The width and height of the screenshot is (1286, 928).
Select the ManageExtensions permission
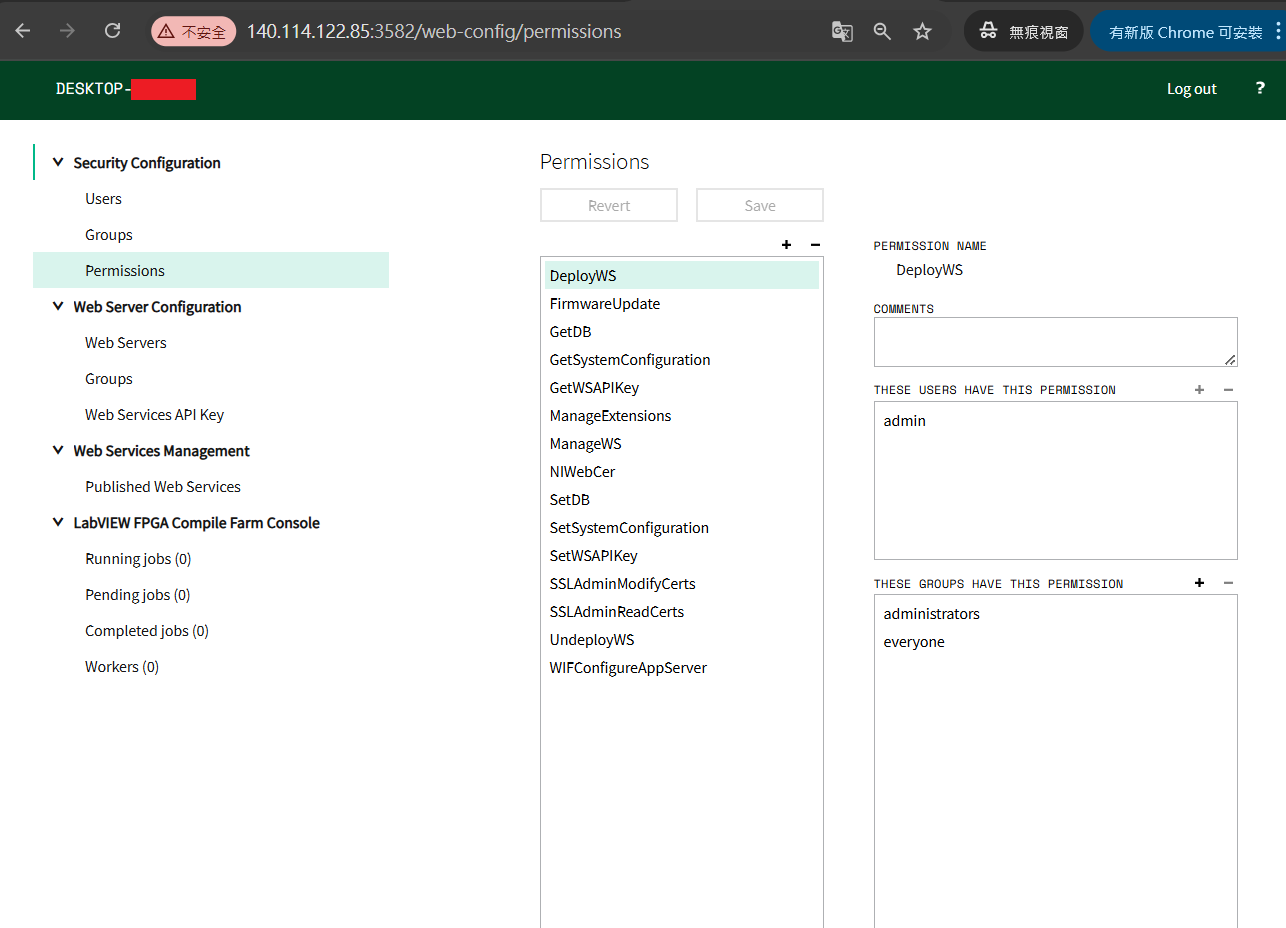pyautogui.click(x=682, y=416)
